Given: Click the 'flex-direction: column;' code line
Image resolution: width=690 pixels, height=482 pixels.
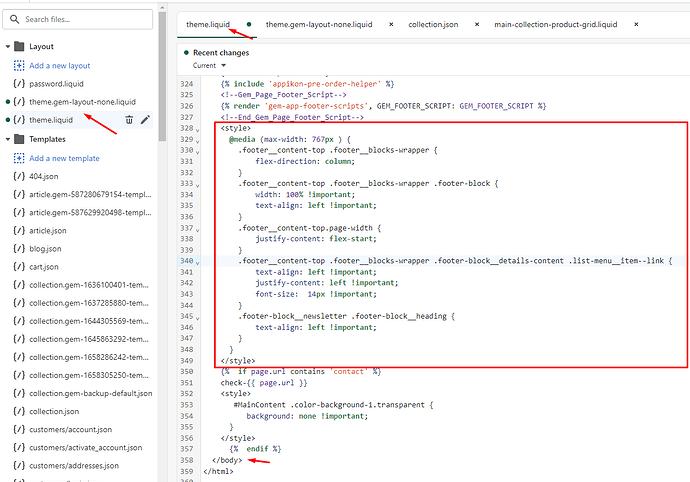Looking at the screenshot, I should (x=305, y=161).
